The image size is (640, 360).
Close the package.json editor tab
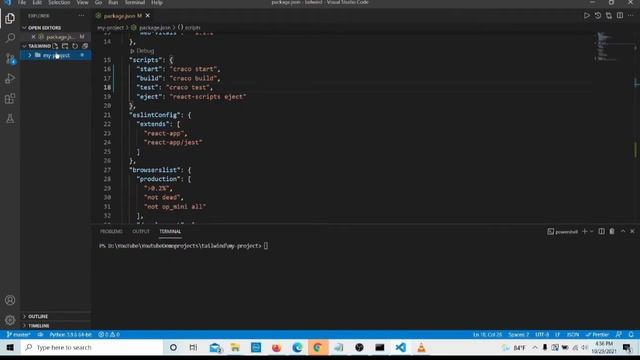pos(148,16)
